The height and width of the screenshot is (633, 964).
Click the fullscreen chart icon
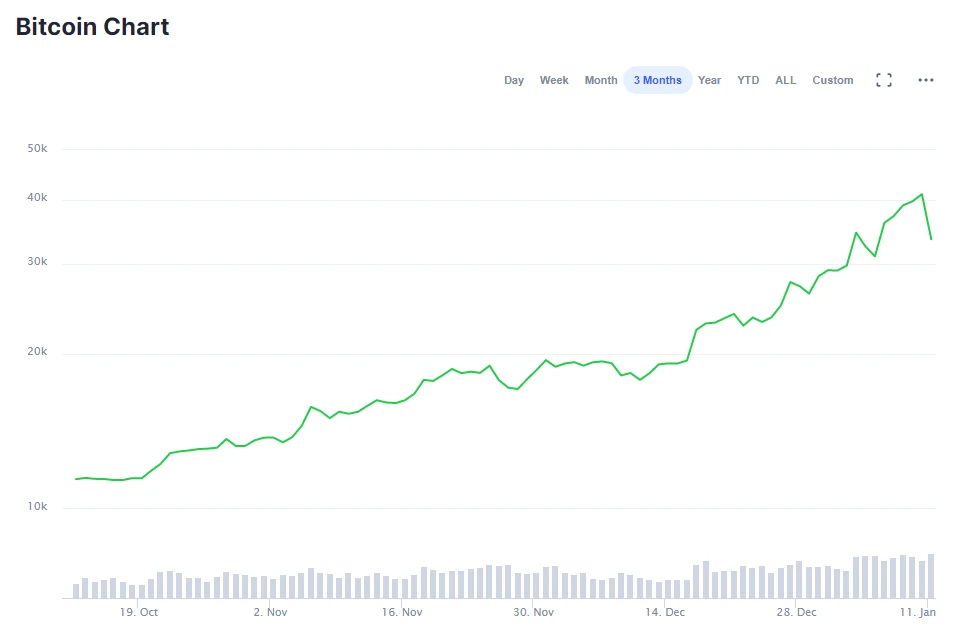(884, 80)
